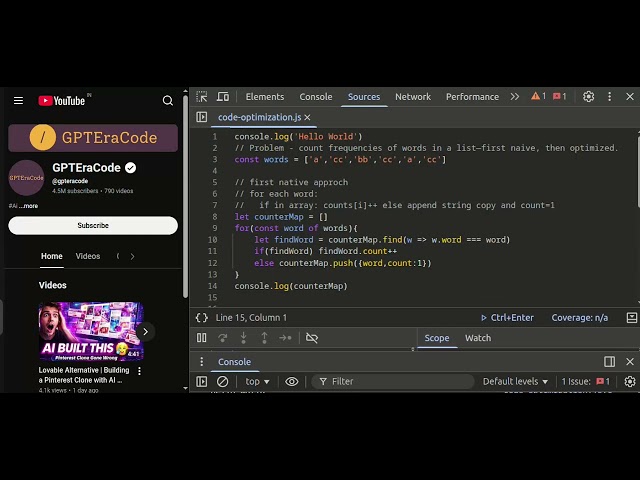Expand channel description with ...more
The width and height of the screenshot is (640, 480).
coord(28,206)
